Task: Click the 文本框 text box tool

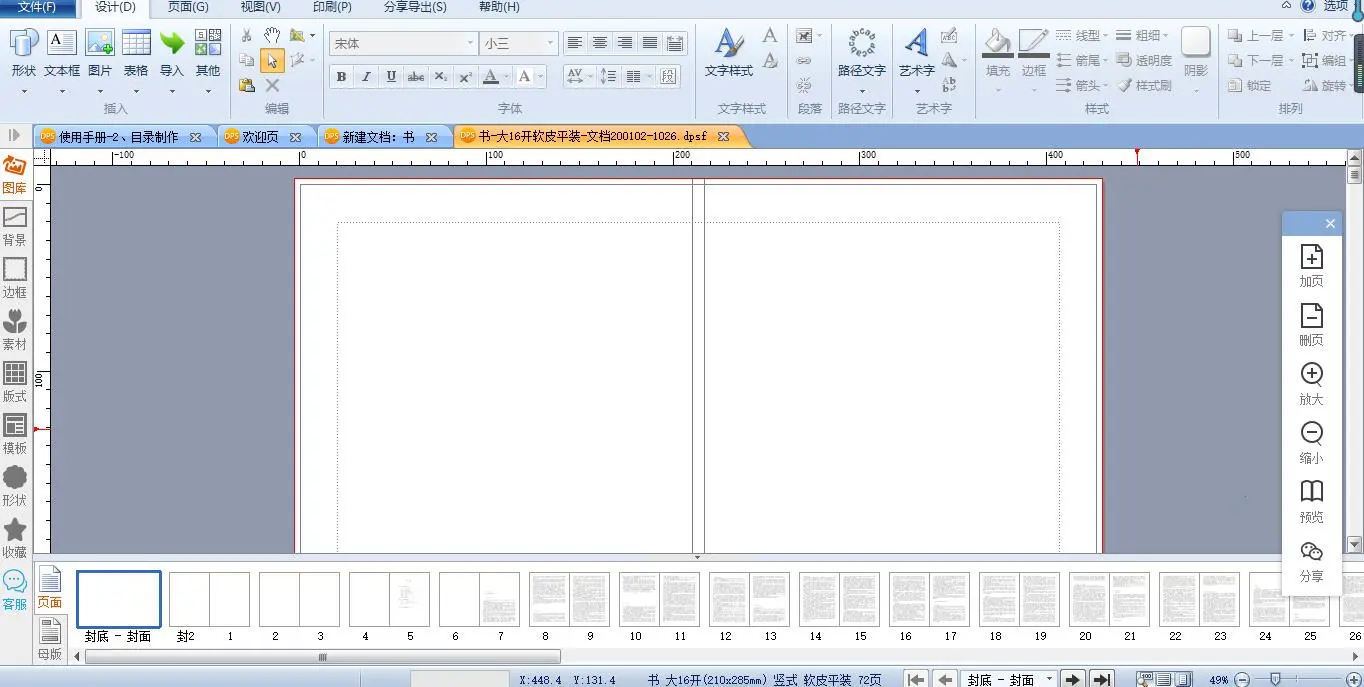Action: (x=62, y=53)
